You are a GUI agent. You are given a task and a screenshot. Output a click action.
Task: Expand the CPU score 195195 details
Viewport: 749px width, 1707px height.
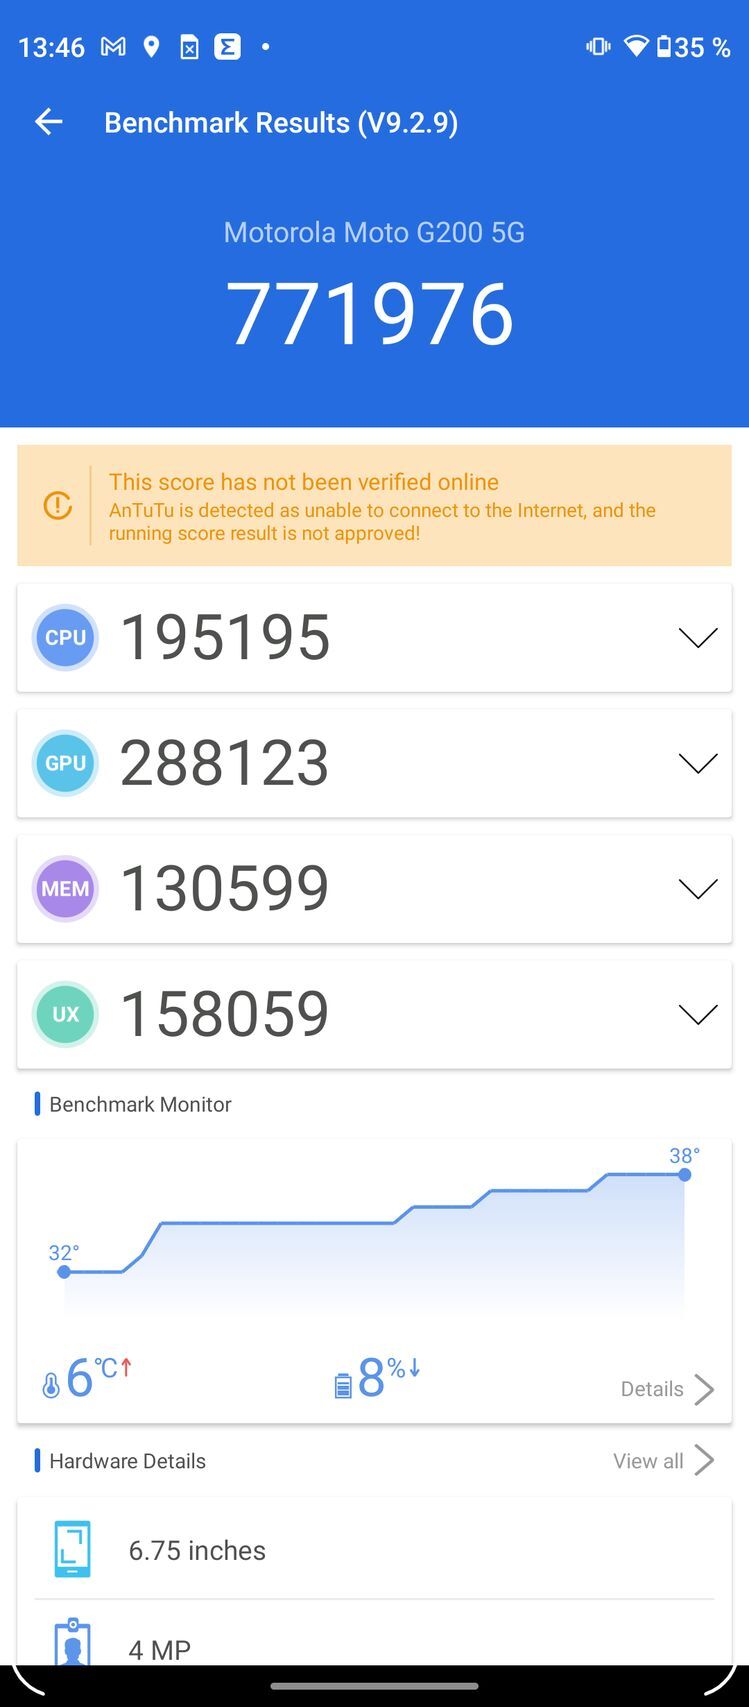tap(697, 637)
